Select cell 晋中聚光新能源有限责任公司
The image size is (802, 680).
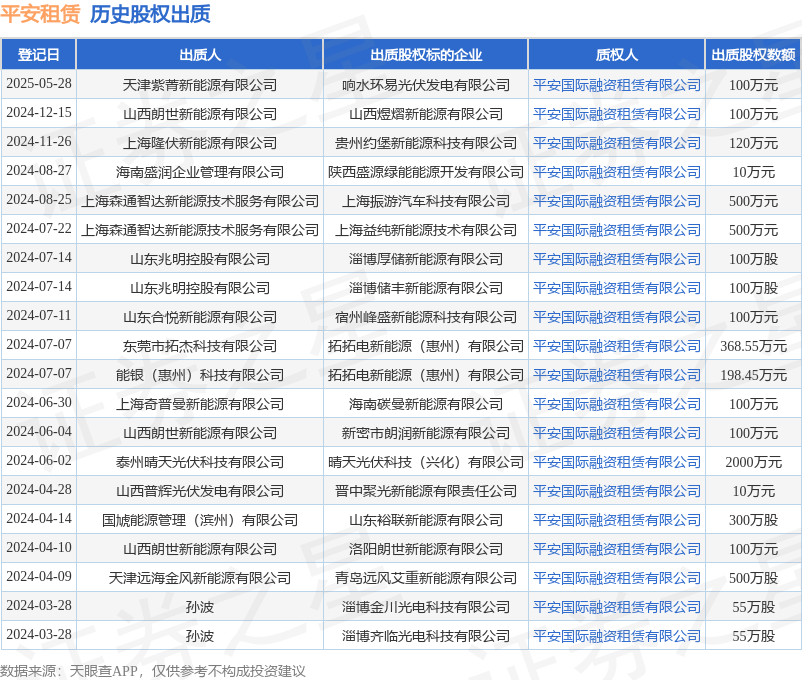(x=426, y=491)
